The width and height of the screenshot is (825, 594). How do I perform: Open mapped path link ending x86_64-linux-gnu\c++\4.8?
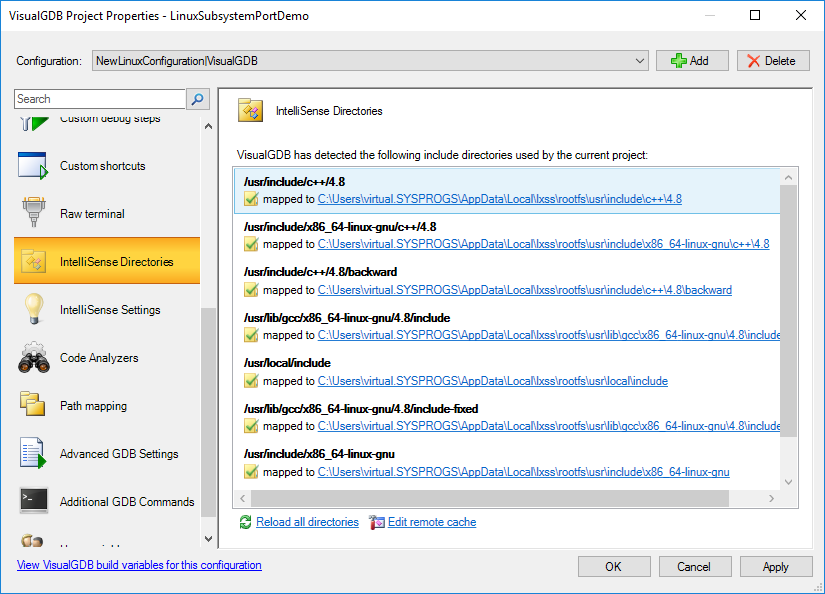coord(544,244)
